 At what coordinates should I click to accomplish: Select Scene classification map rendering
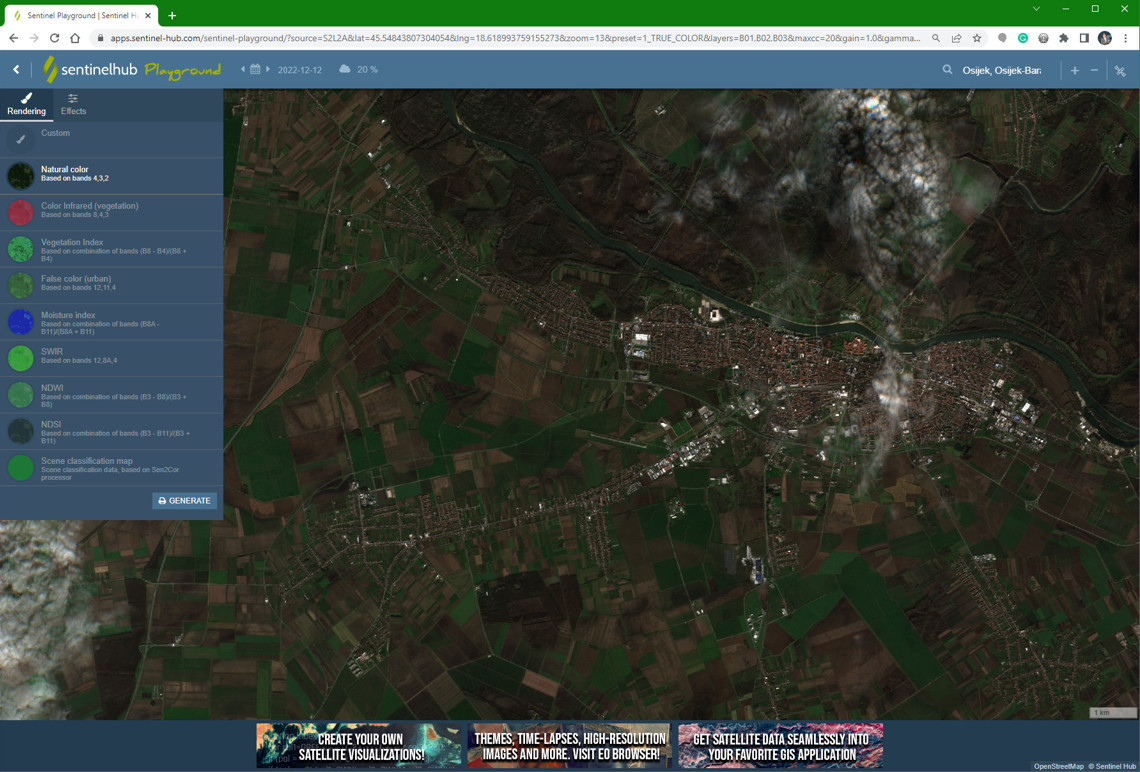(x=111, y=467)
